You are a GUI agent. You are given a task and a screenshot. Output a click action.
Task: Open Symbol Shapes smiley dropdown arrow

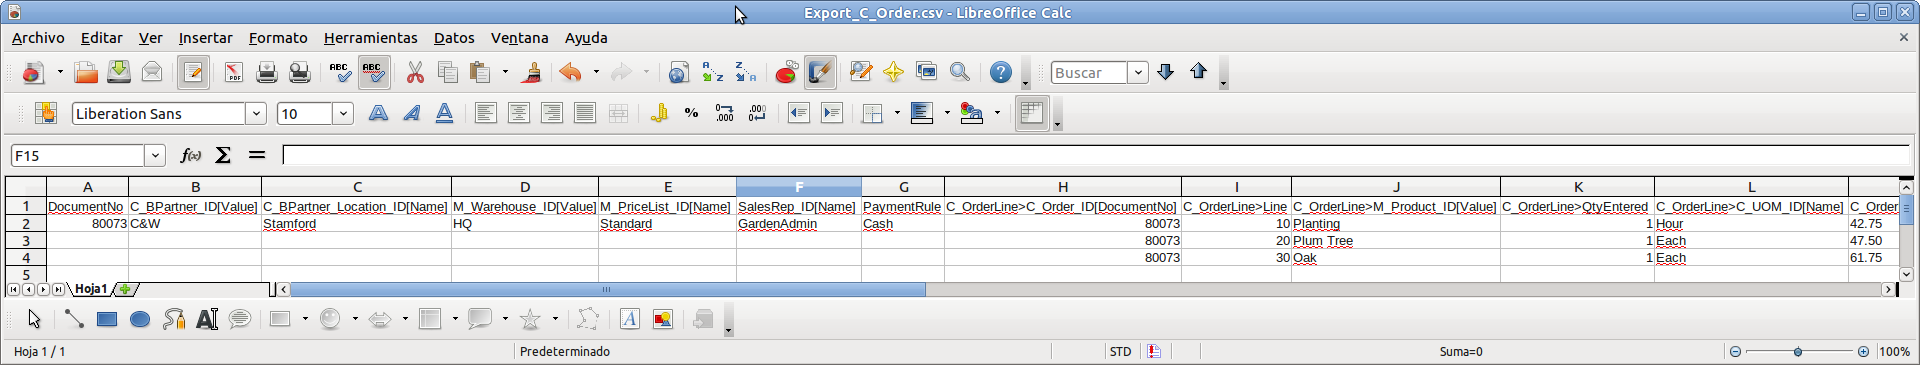(x=355, y=319)
